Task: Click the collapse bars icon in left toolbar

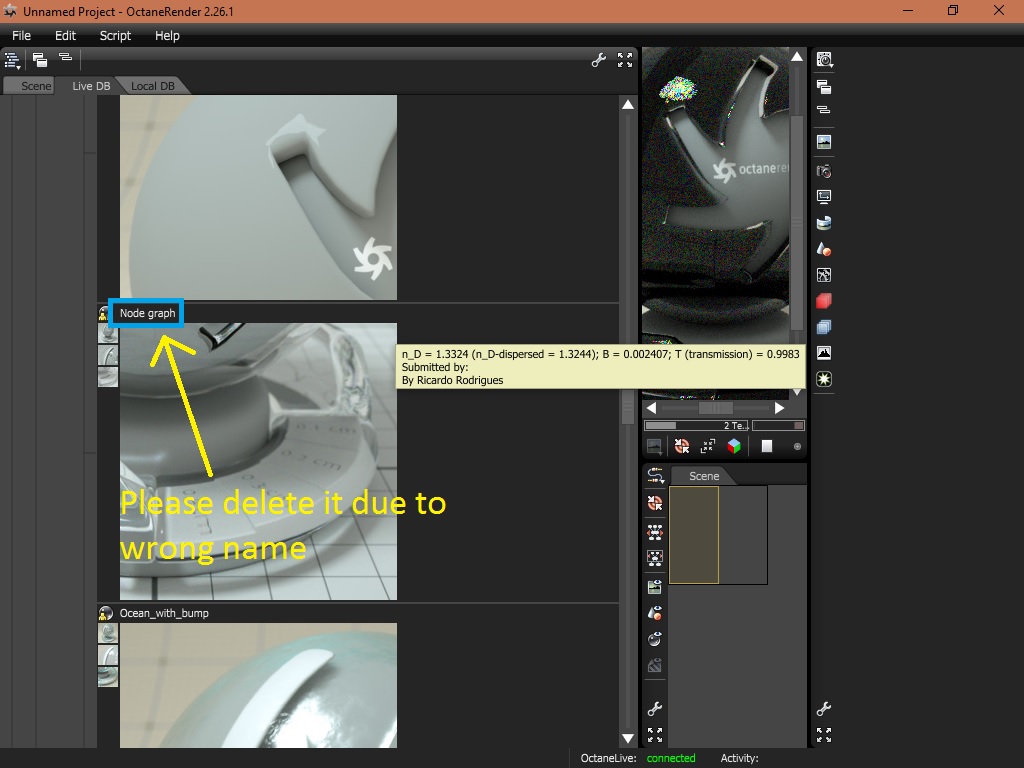Action: coord(65,57)
